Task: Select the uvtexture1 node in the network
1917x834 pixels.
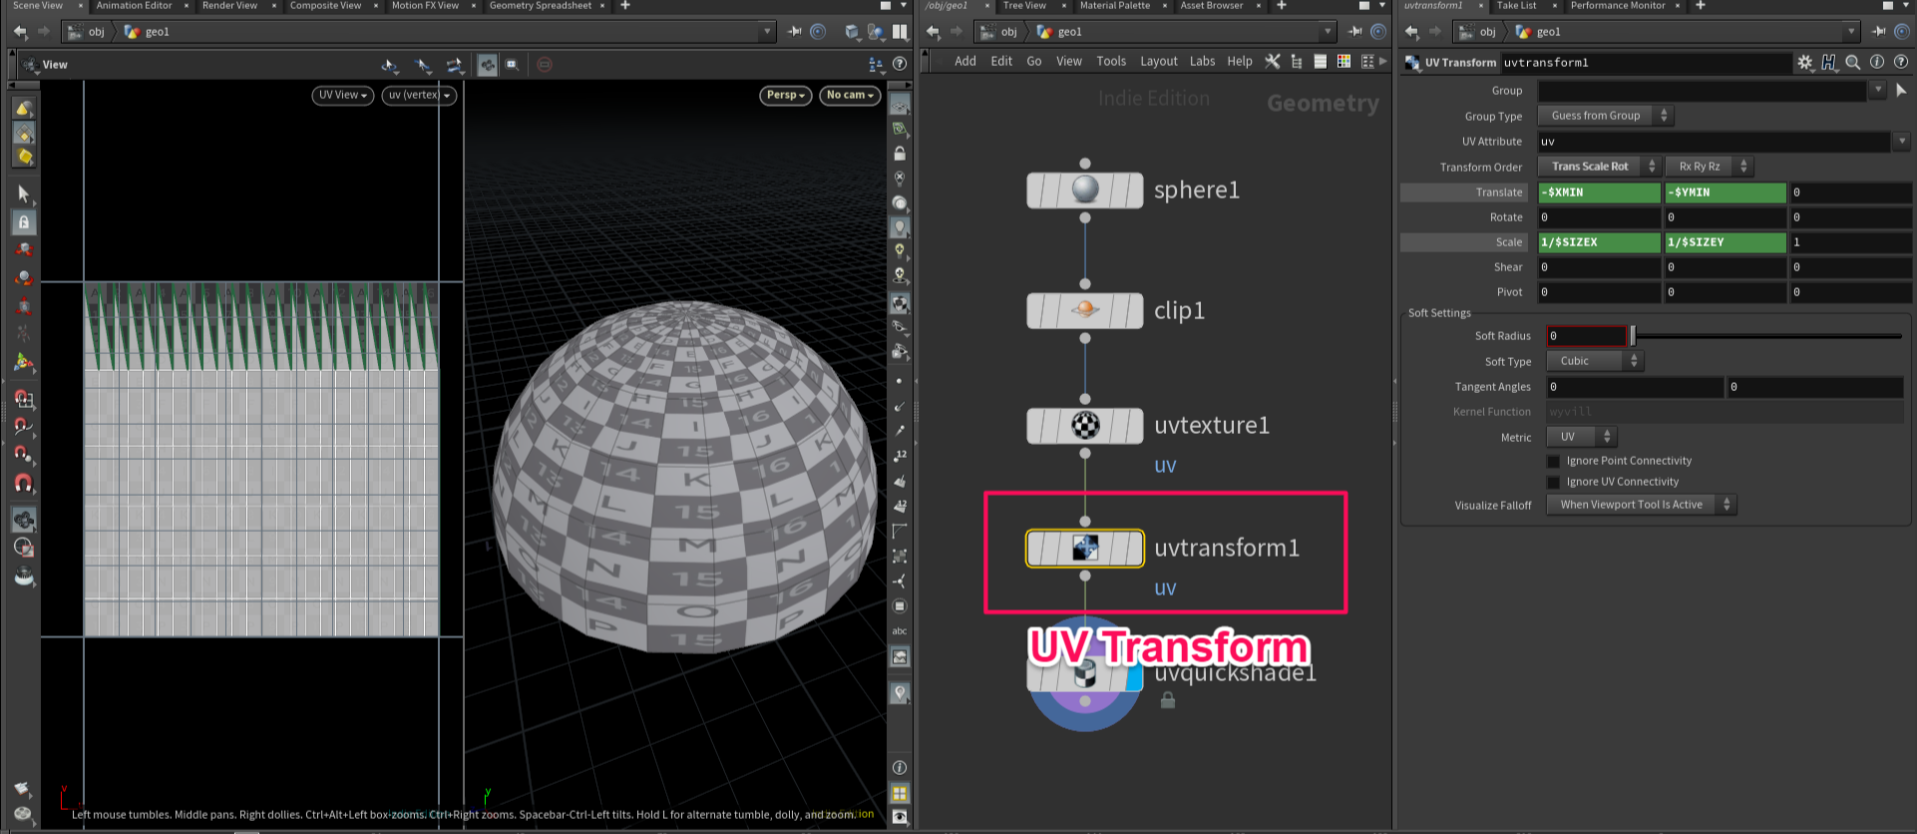Action: pos(1085,426)
